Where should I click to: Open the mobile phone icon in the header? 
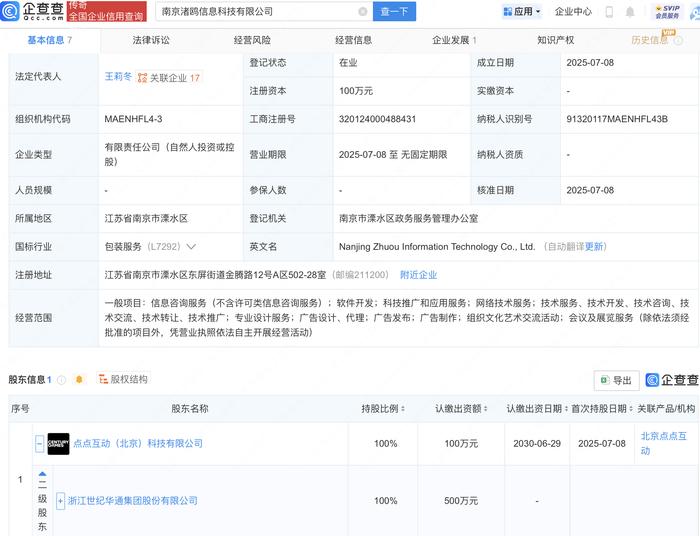pos(609,12)
